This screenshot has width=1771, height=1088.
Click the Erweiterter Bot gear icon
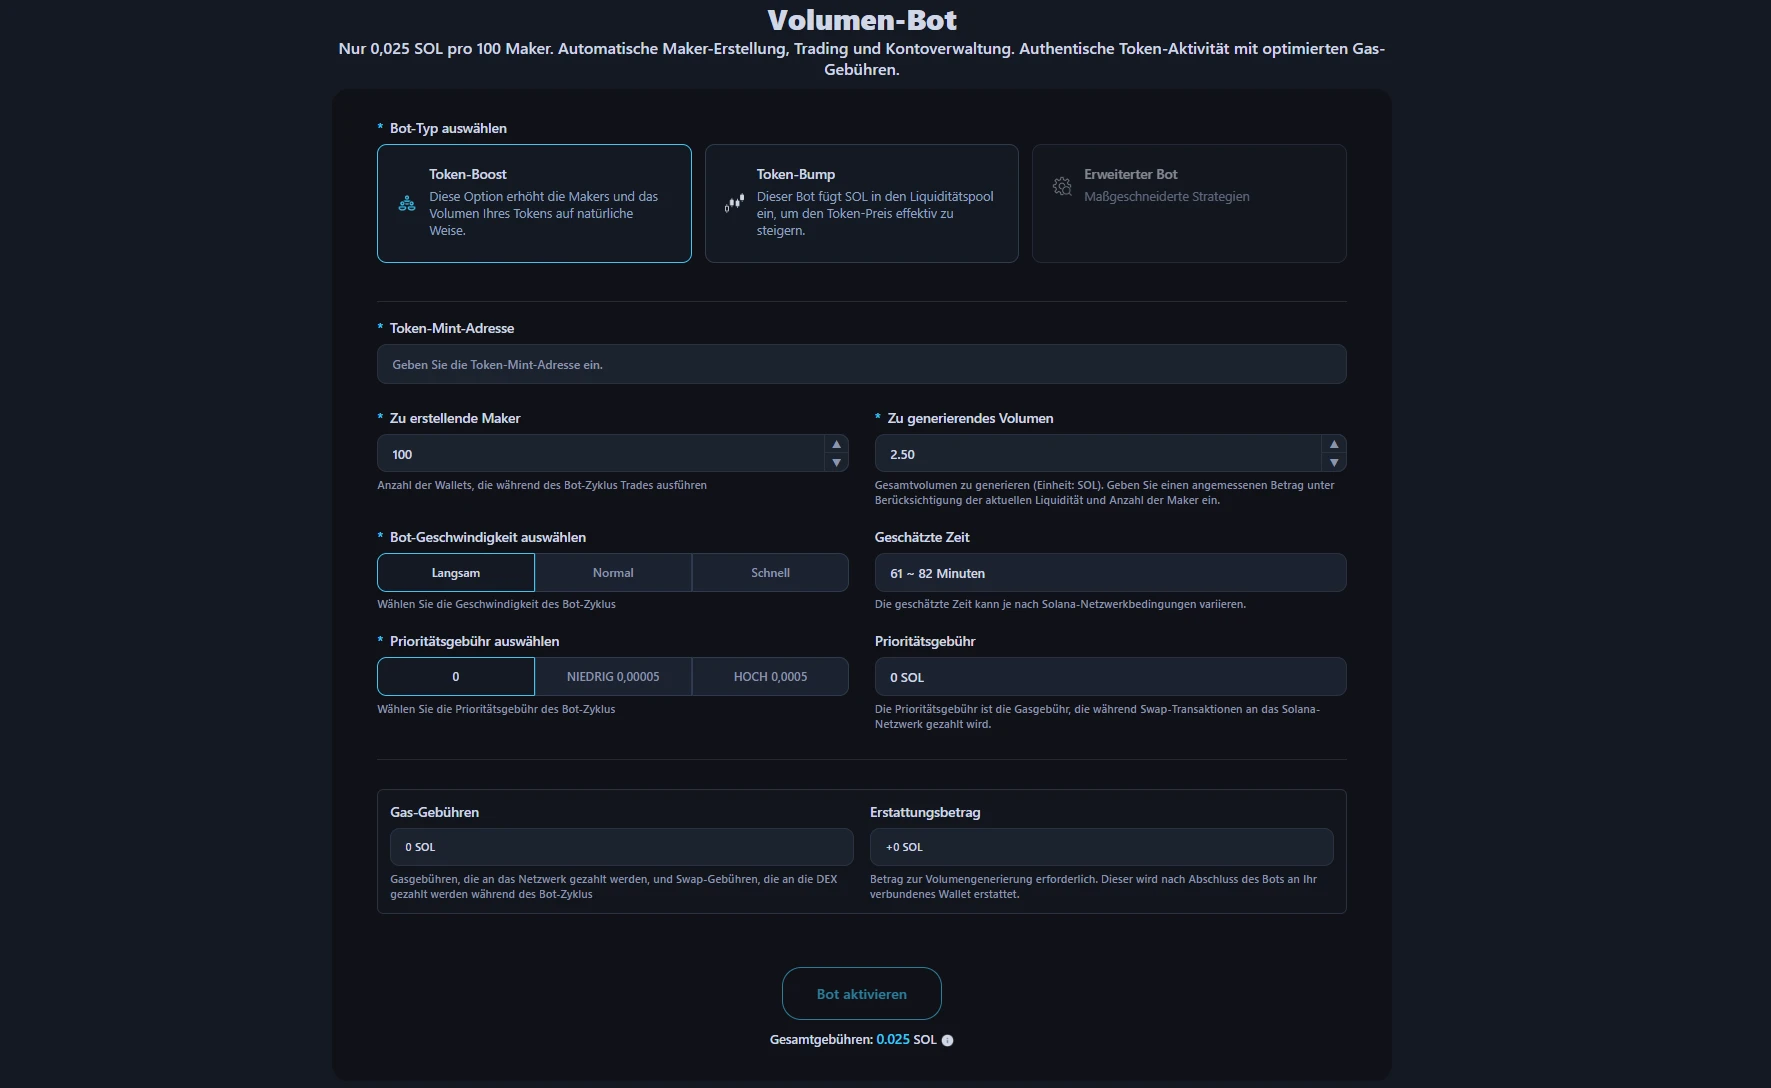click(1062, 186)
